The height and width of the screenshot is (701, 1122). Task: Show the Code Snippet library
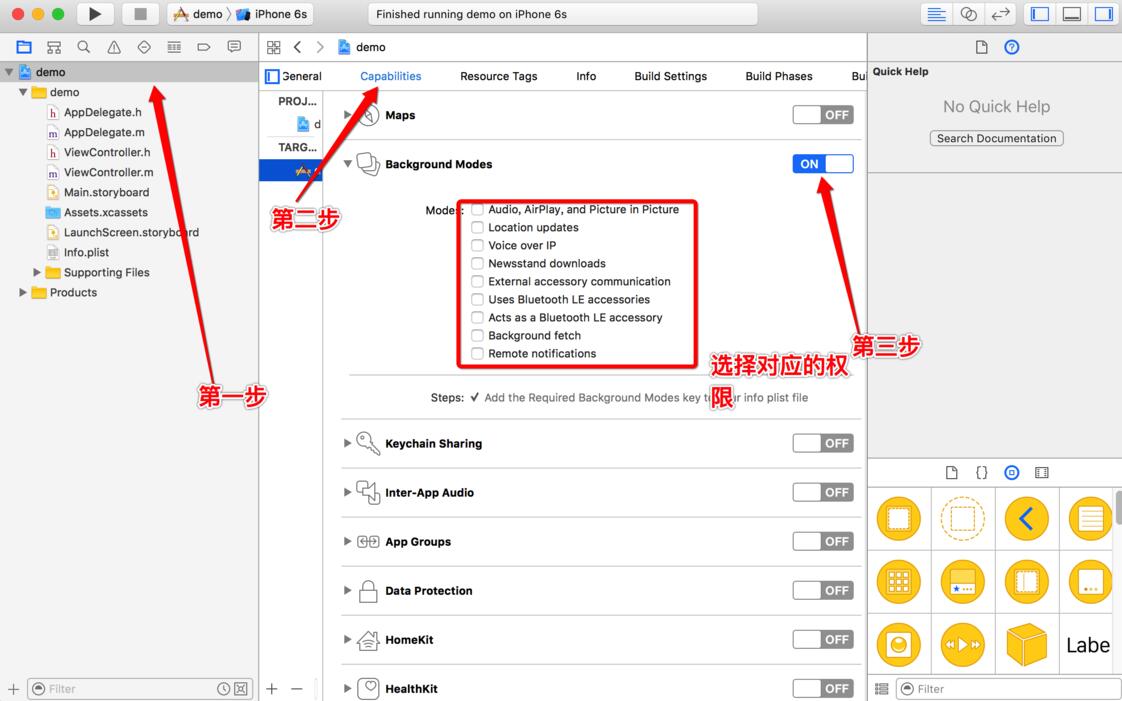[x=982, y=472]
